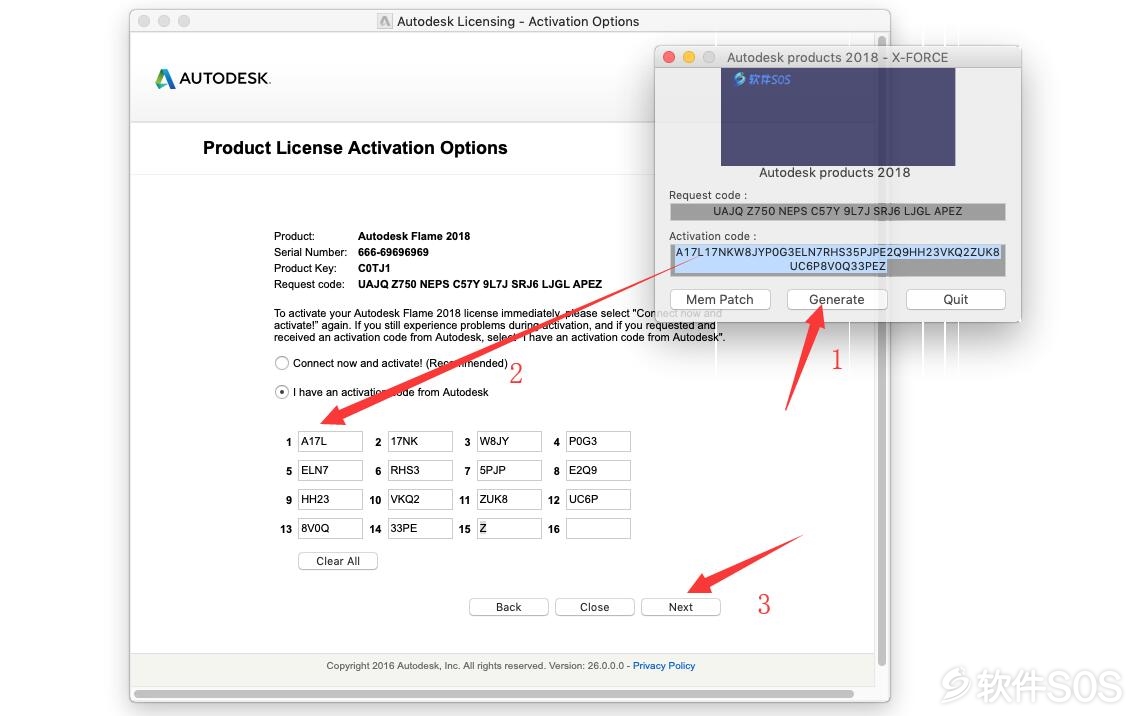Click the product key "C0TJ1"
This screenshot has width=1139, height=716.
pos(374,268)
